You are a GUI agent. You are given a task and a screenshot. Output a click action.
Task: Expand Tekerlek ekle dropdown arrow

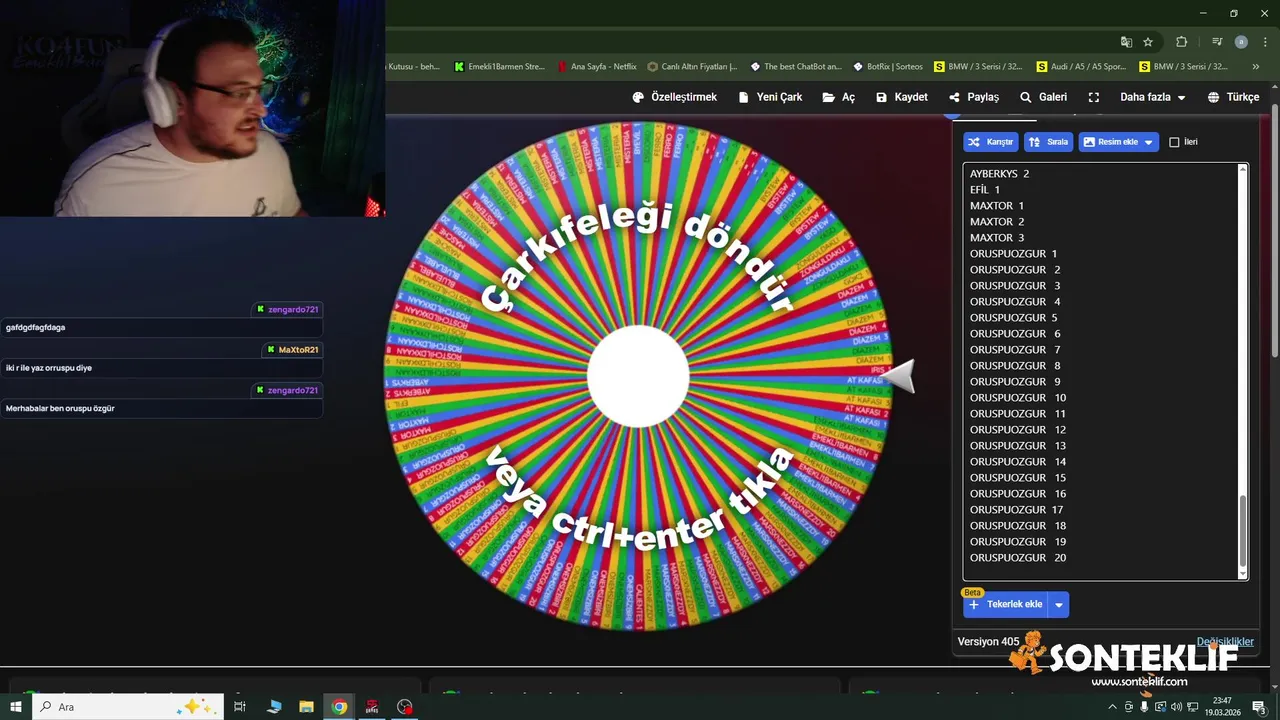point(1059,604)
